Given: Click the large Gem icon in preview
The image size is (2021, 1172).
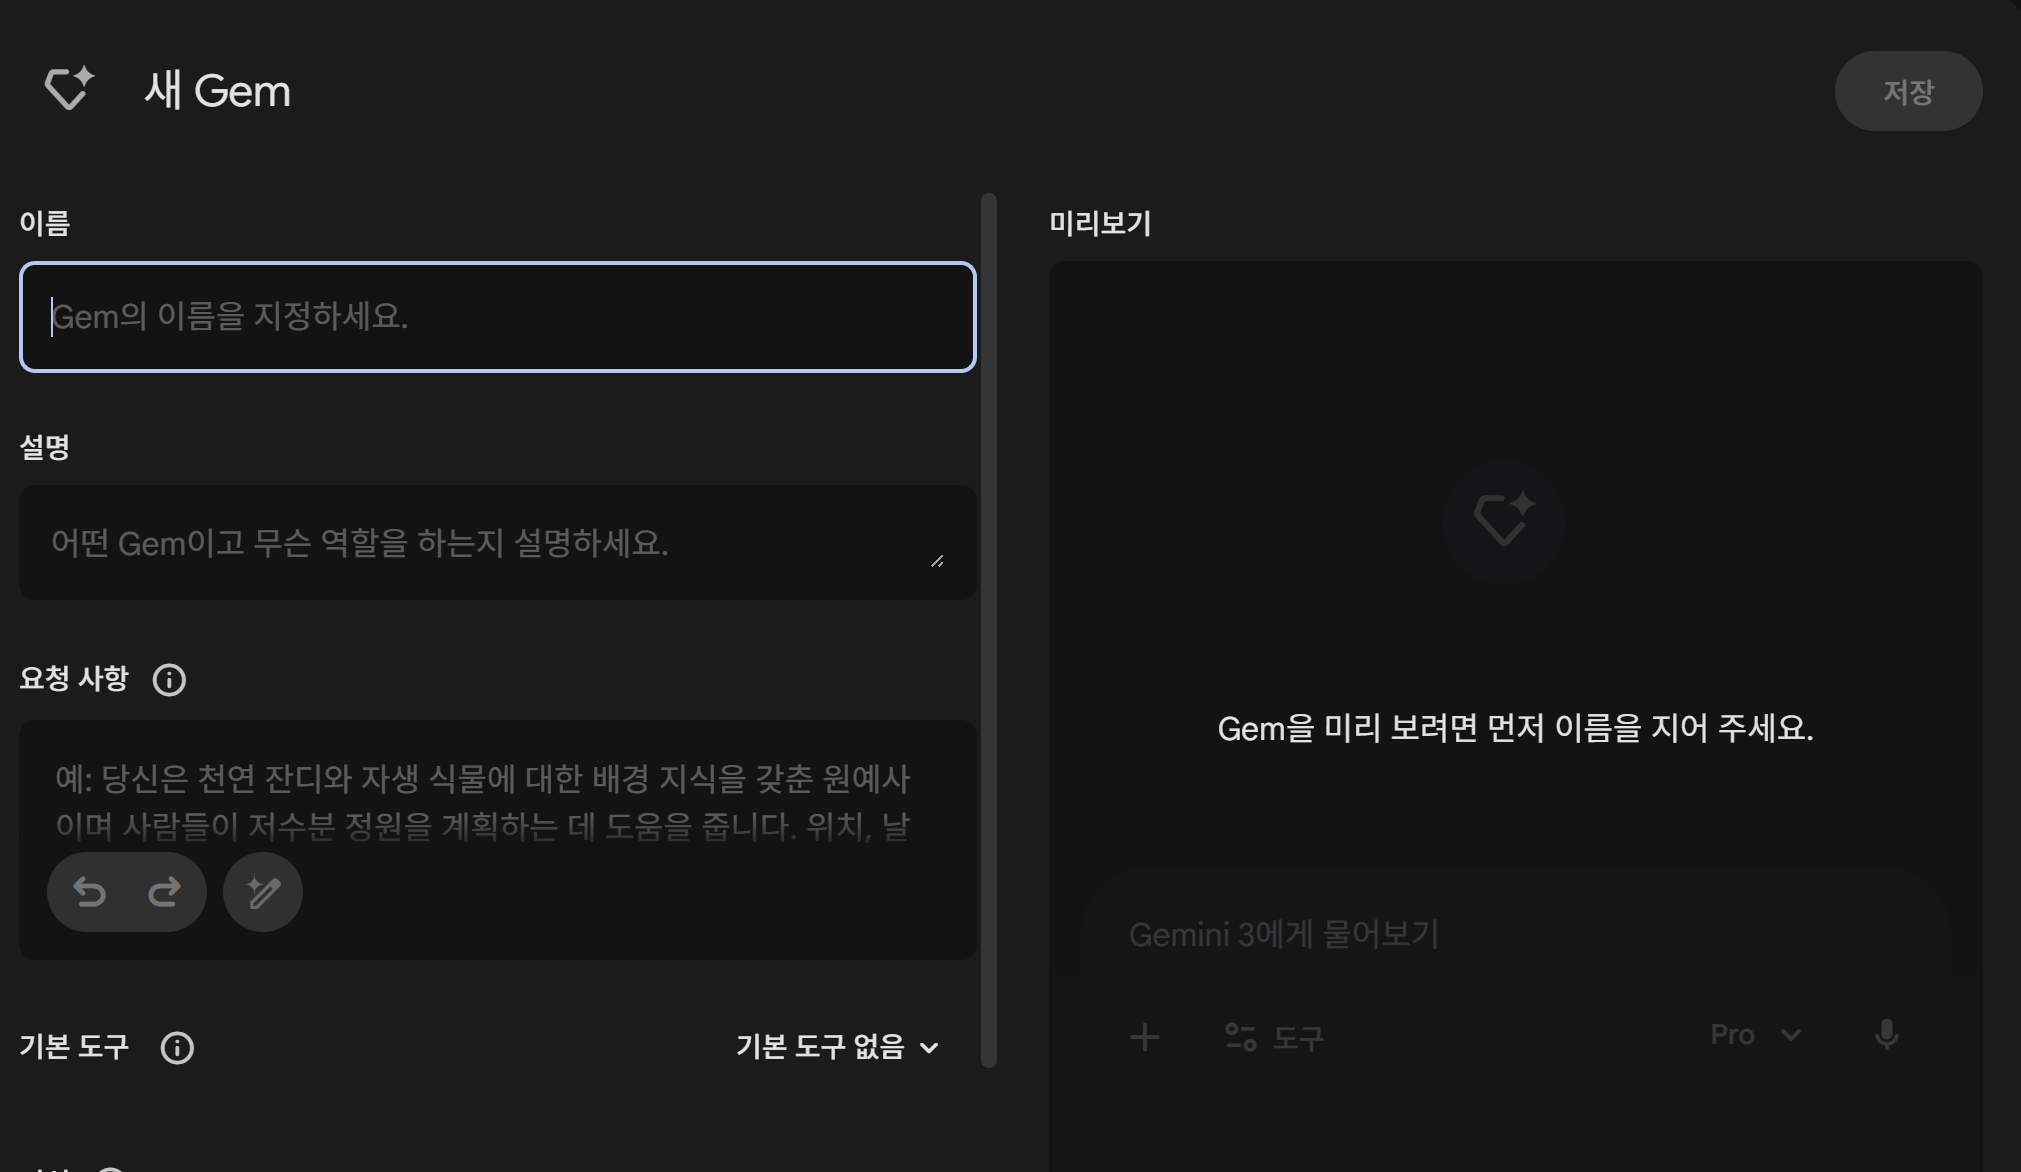Looking at the screenshot, I should tap(1503, 520).
